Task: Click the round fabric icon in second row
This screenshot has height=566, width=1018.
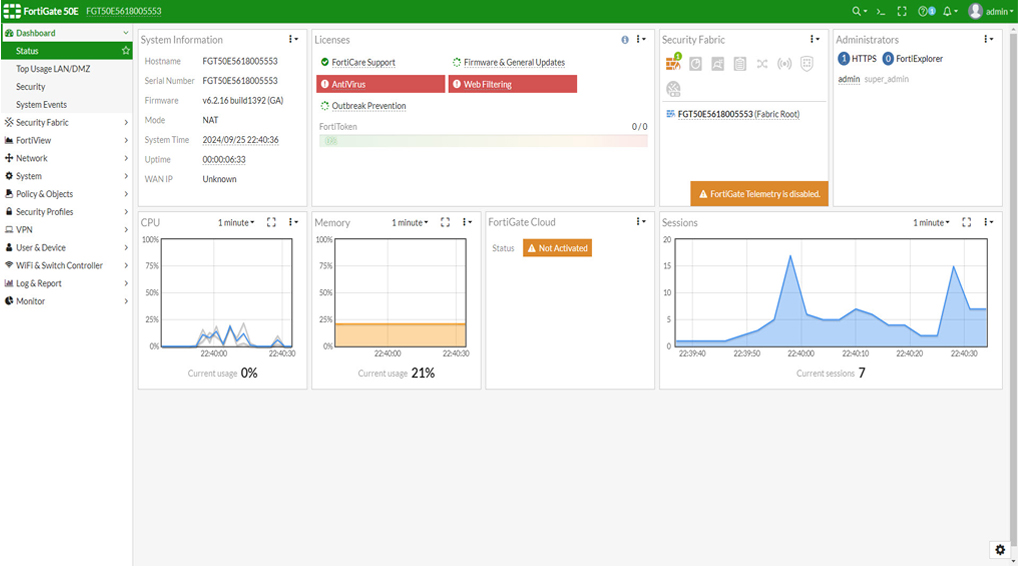Action: coord(673,89)
